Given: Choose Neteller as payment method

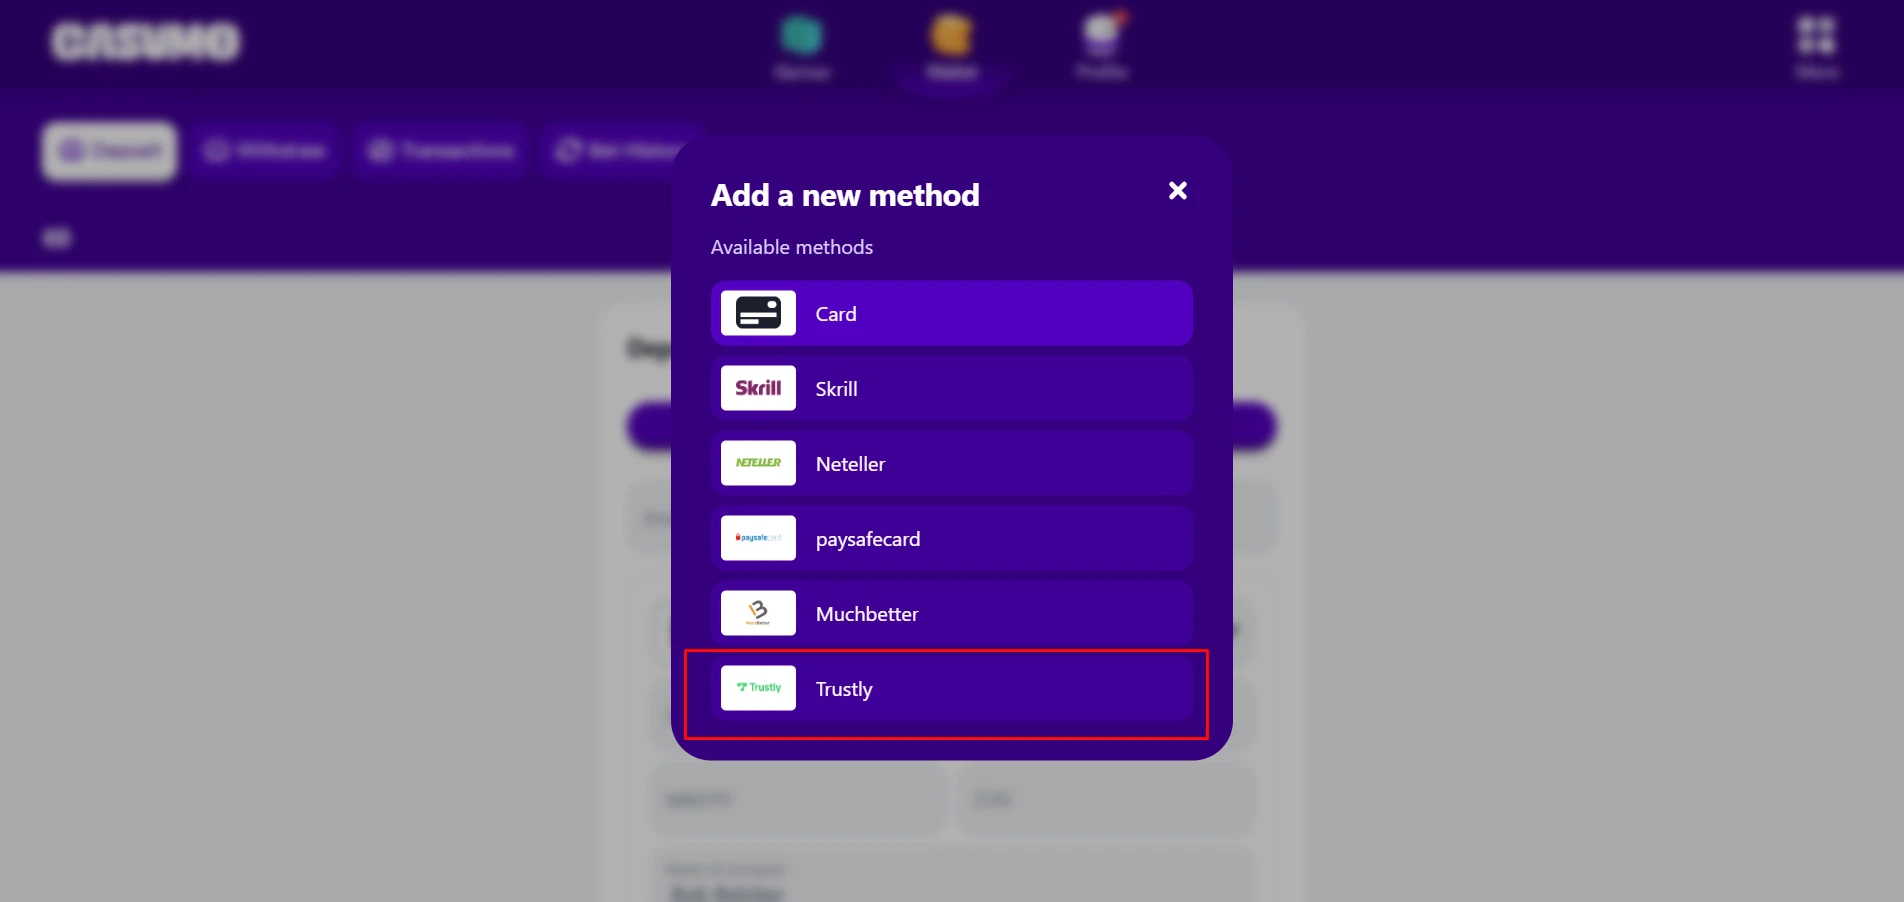Looking at the screenshot, I should [x=952, y=464].
